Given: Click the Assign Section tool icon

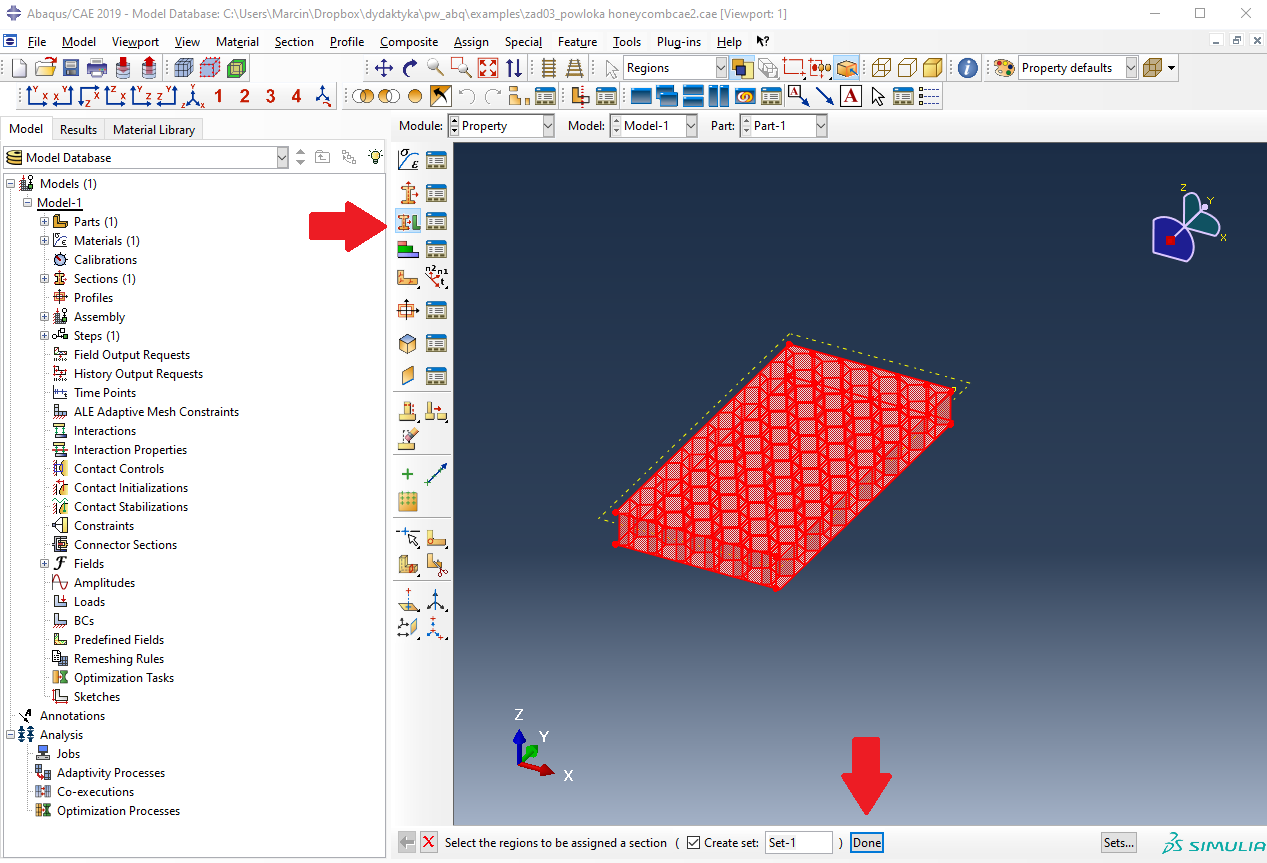Looking at the screenshot, I should tap(408, 221).
